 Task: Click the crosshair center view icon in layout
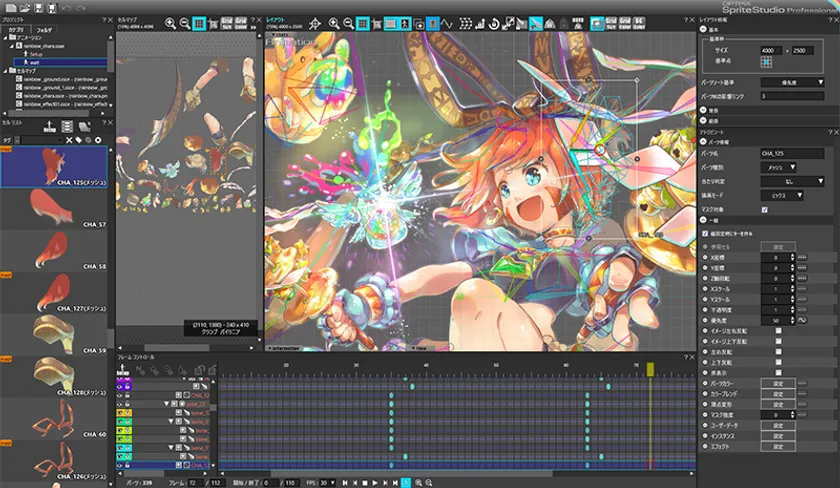tap(314, 22)
